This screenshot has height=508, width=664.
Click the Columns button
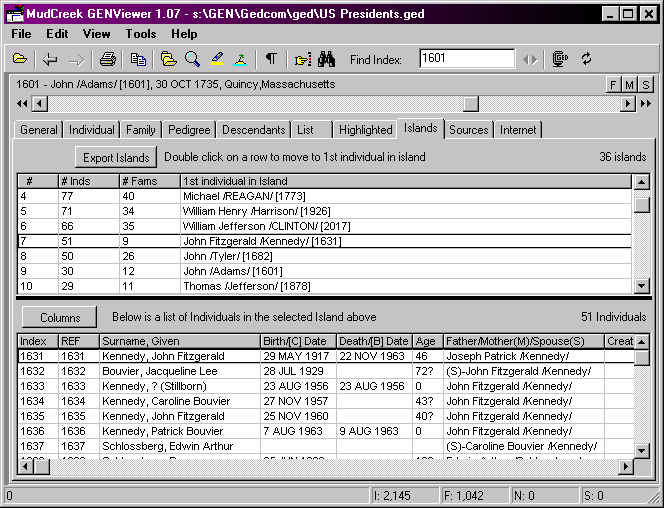60,317
